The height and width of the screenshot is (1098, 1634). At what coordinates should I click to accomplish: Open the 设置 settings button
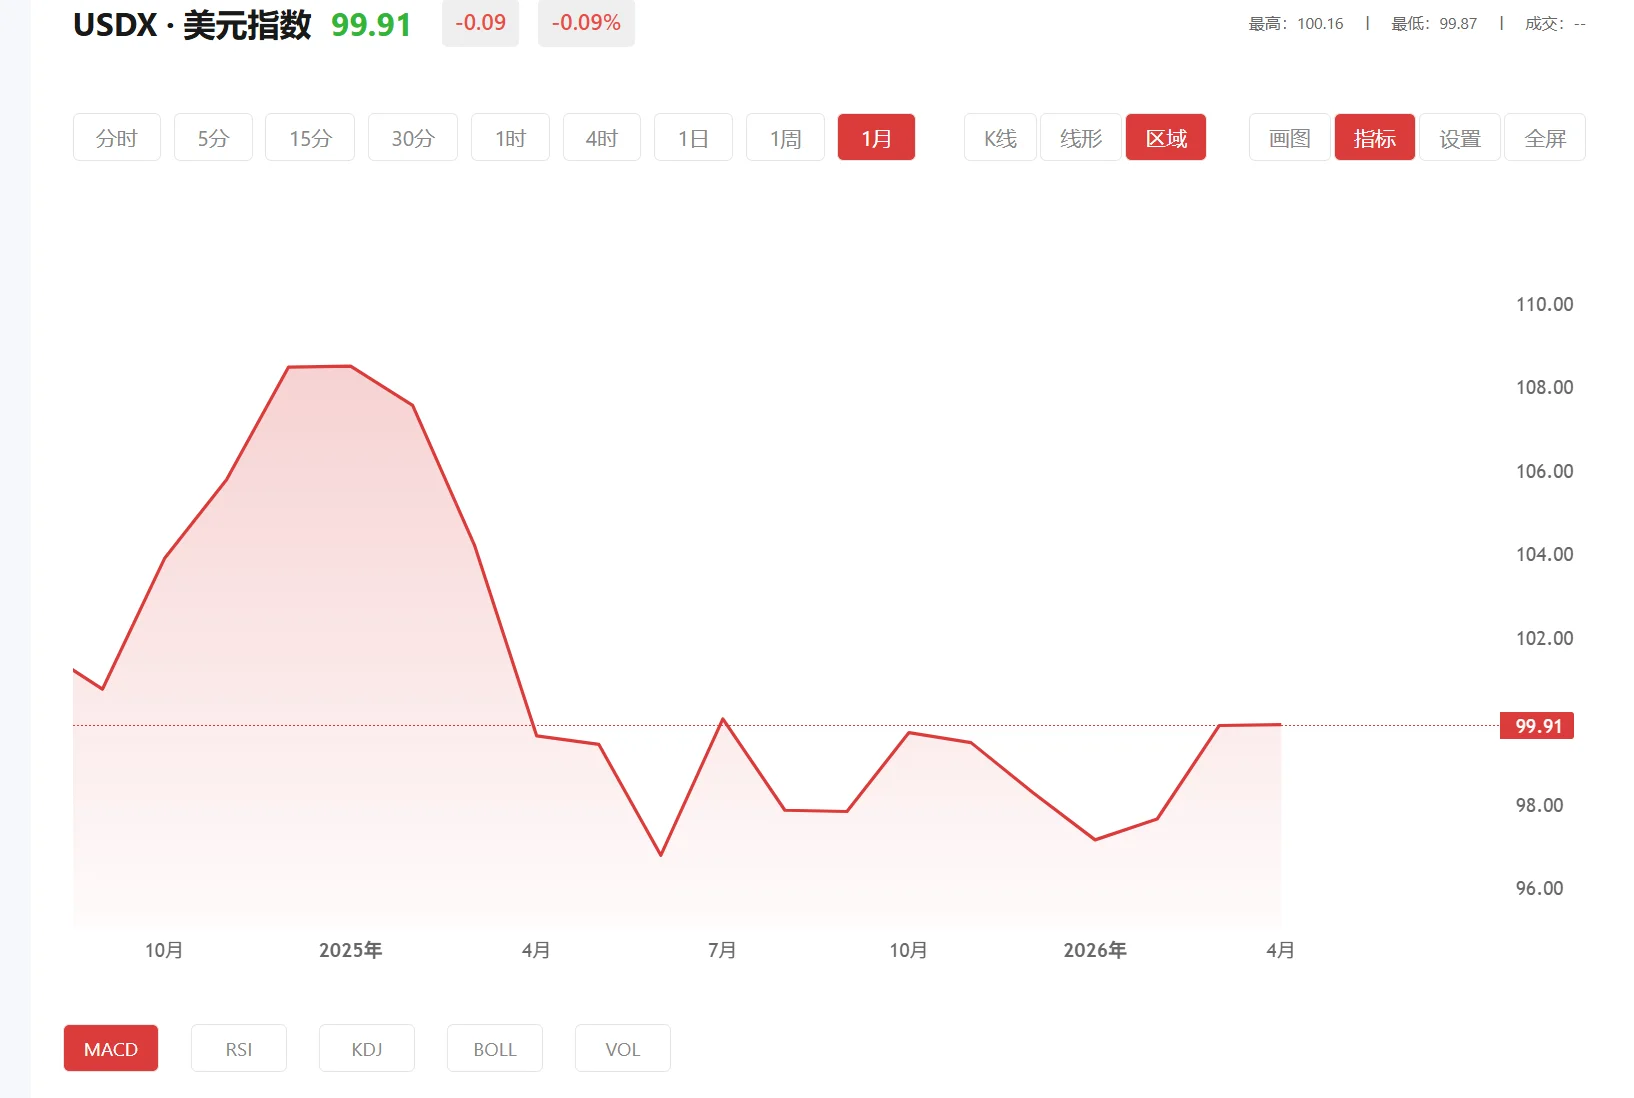(1460, 138)
